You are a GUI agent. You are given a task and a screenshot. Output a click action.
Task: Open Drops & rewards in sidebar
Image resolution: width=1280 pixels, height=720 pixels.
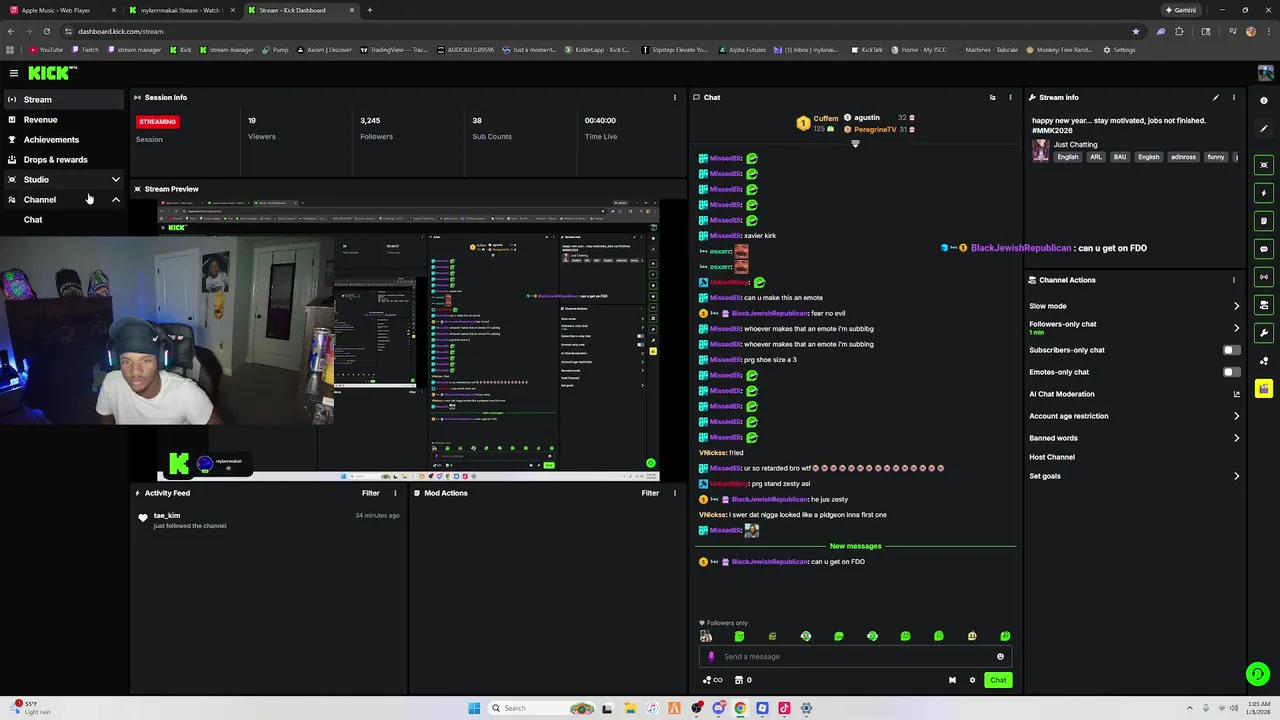tap(63, 160)
